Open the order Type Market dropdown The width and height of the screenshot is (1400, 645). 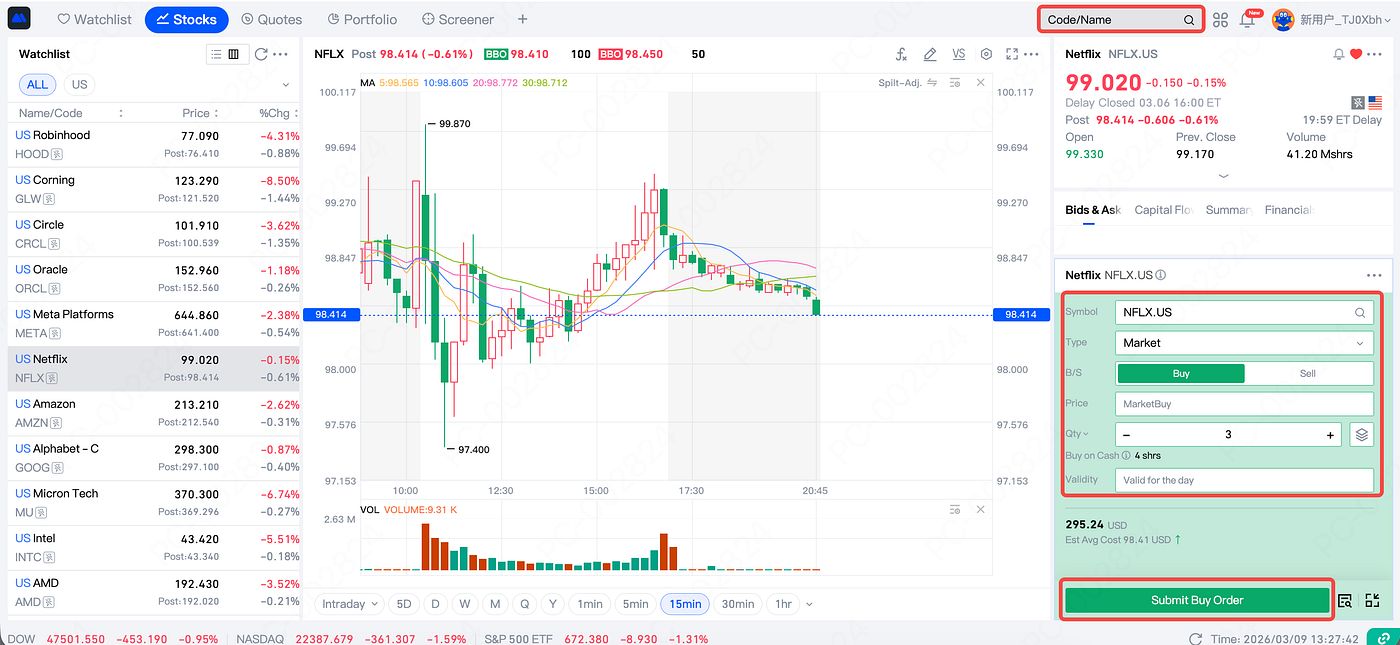click(1244, 343)
